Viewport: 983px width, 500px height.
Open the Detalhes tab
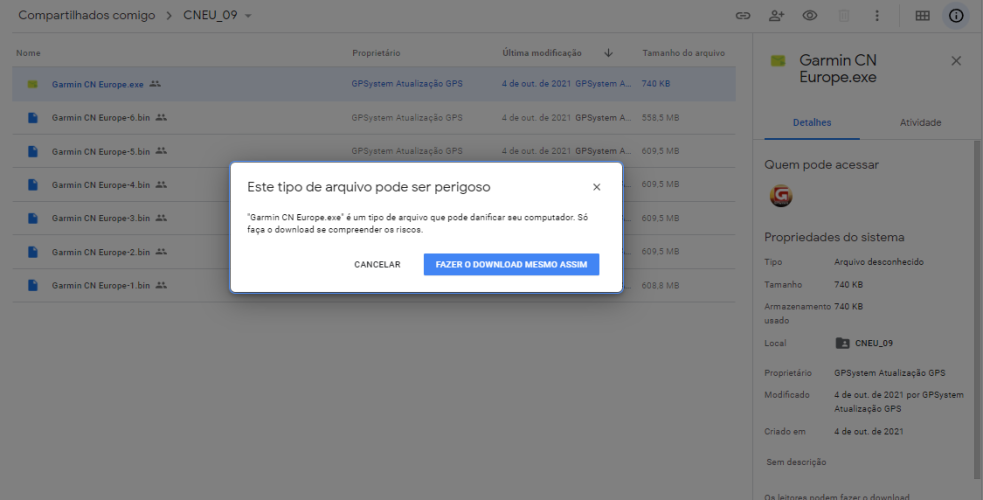[x=812, y=123]
